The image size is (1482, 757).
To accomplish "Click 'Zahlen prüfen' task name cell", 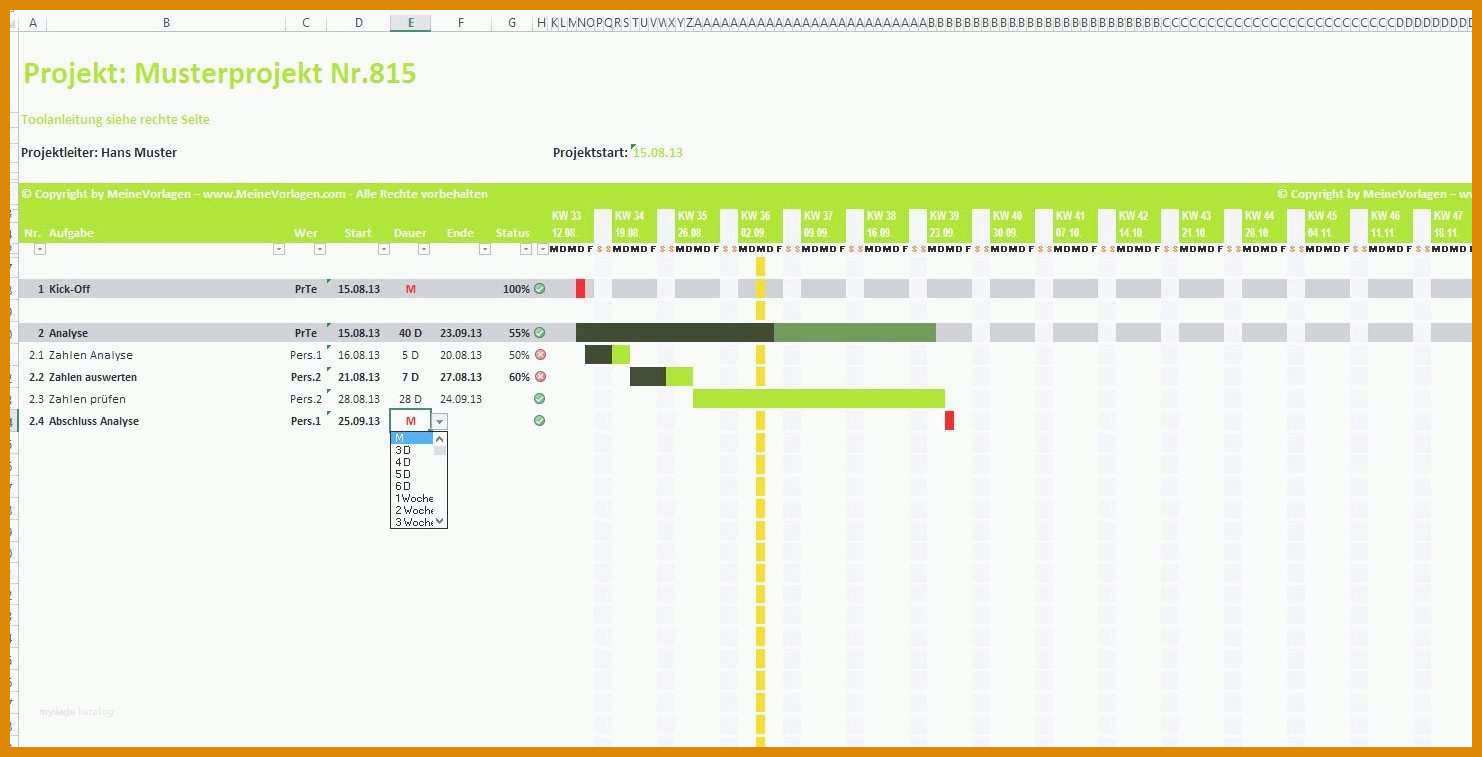I will (87, 399).
